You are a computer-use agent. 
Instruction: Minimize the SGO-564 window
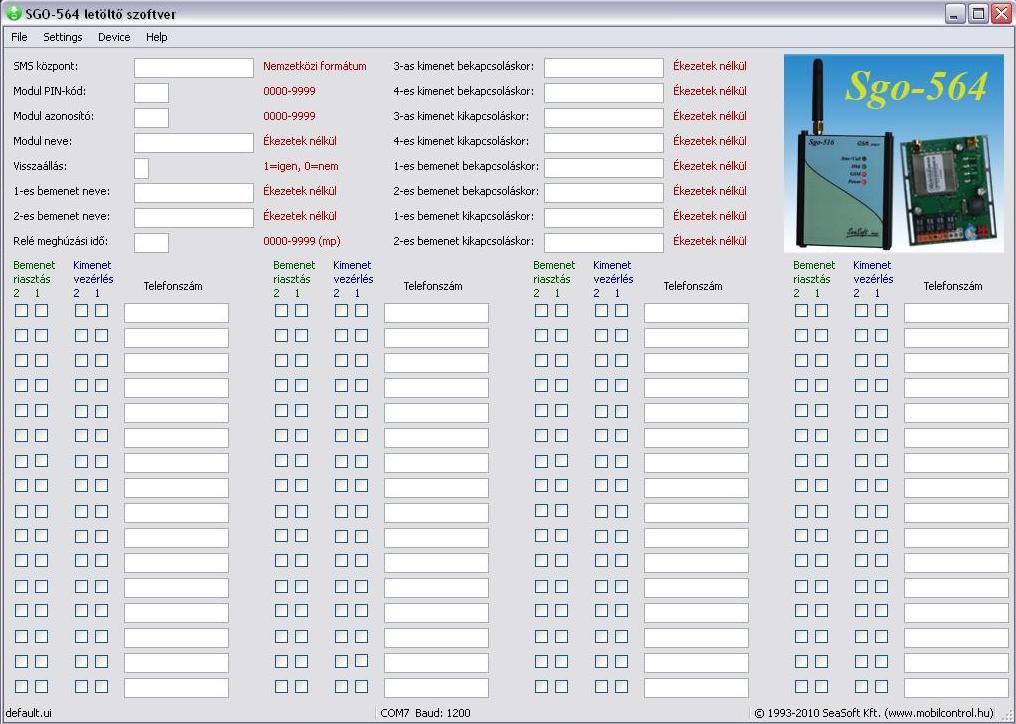[954, 14]
